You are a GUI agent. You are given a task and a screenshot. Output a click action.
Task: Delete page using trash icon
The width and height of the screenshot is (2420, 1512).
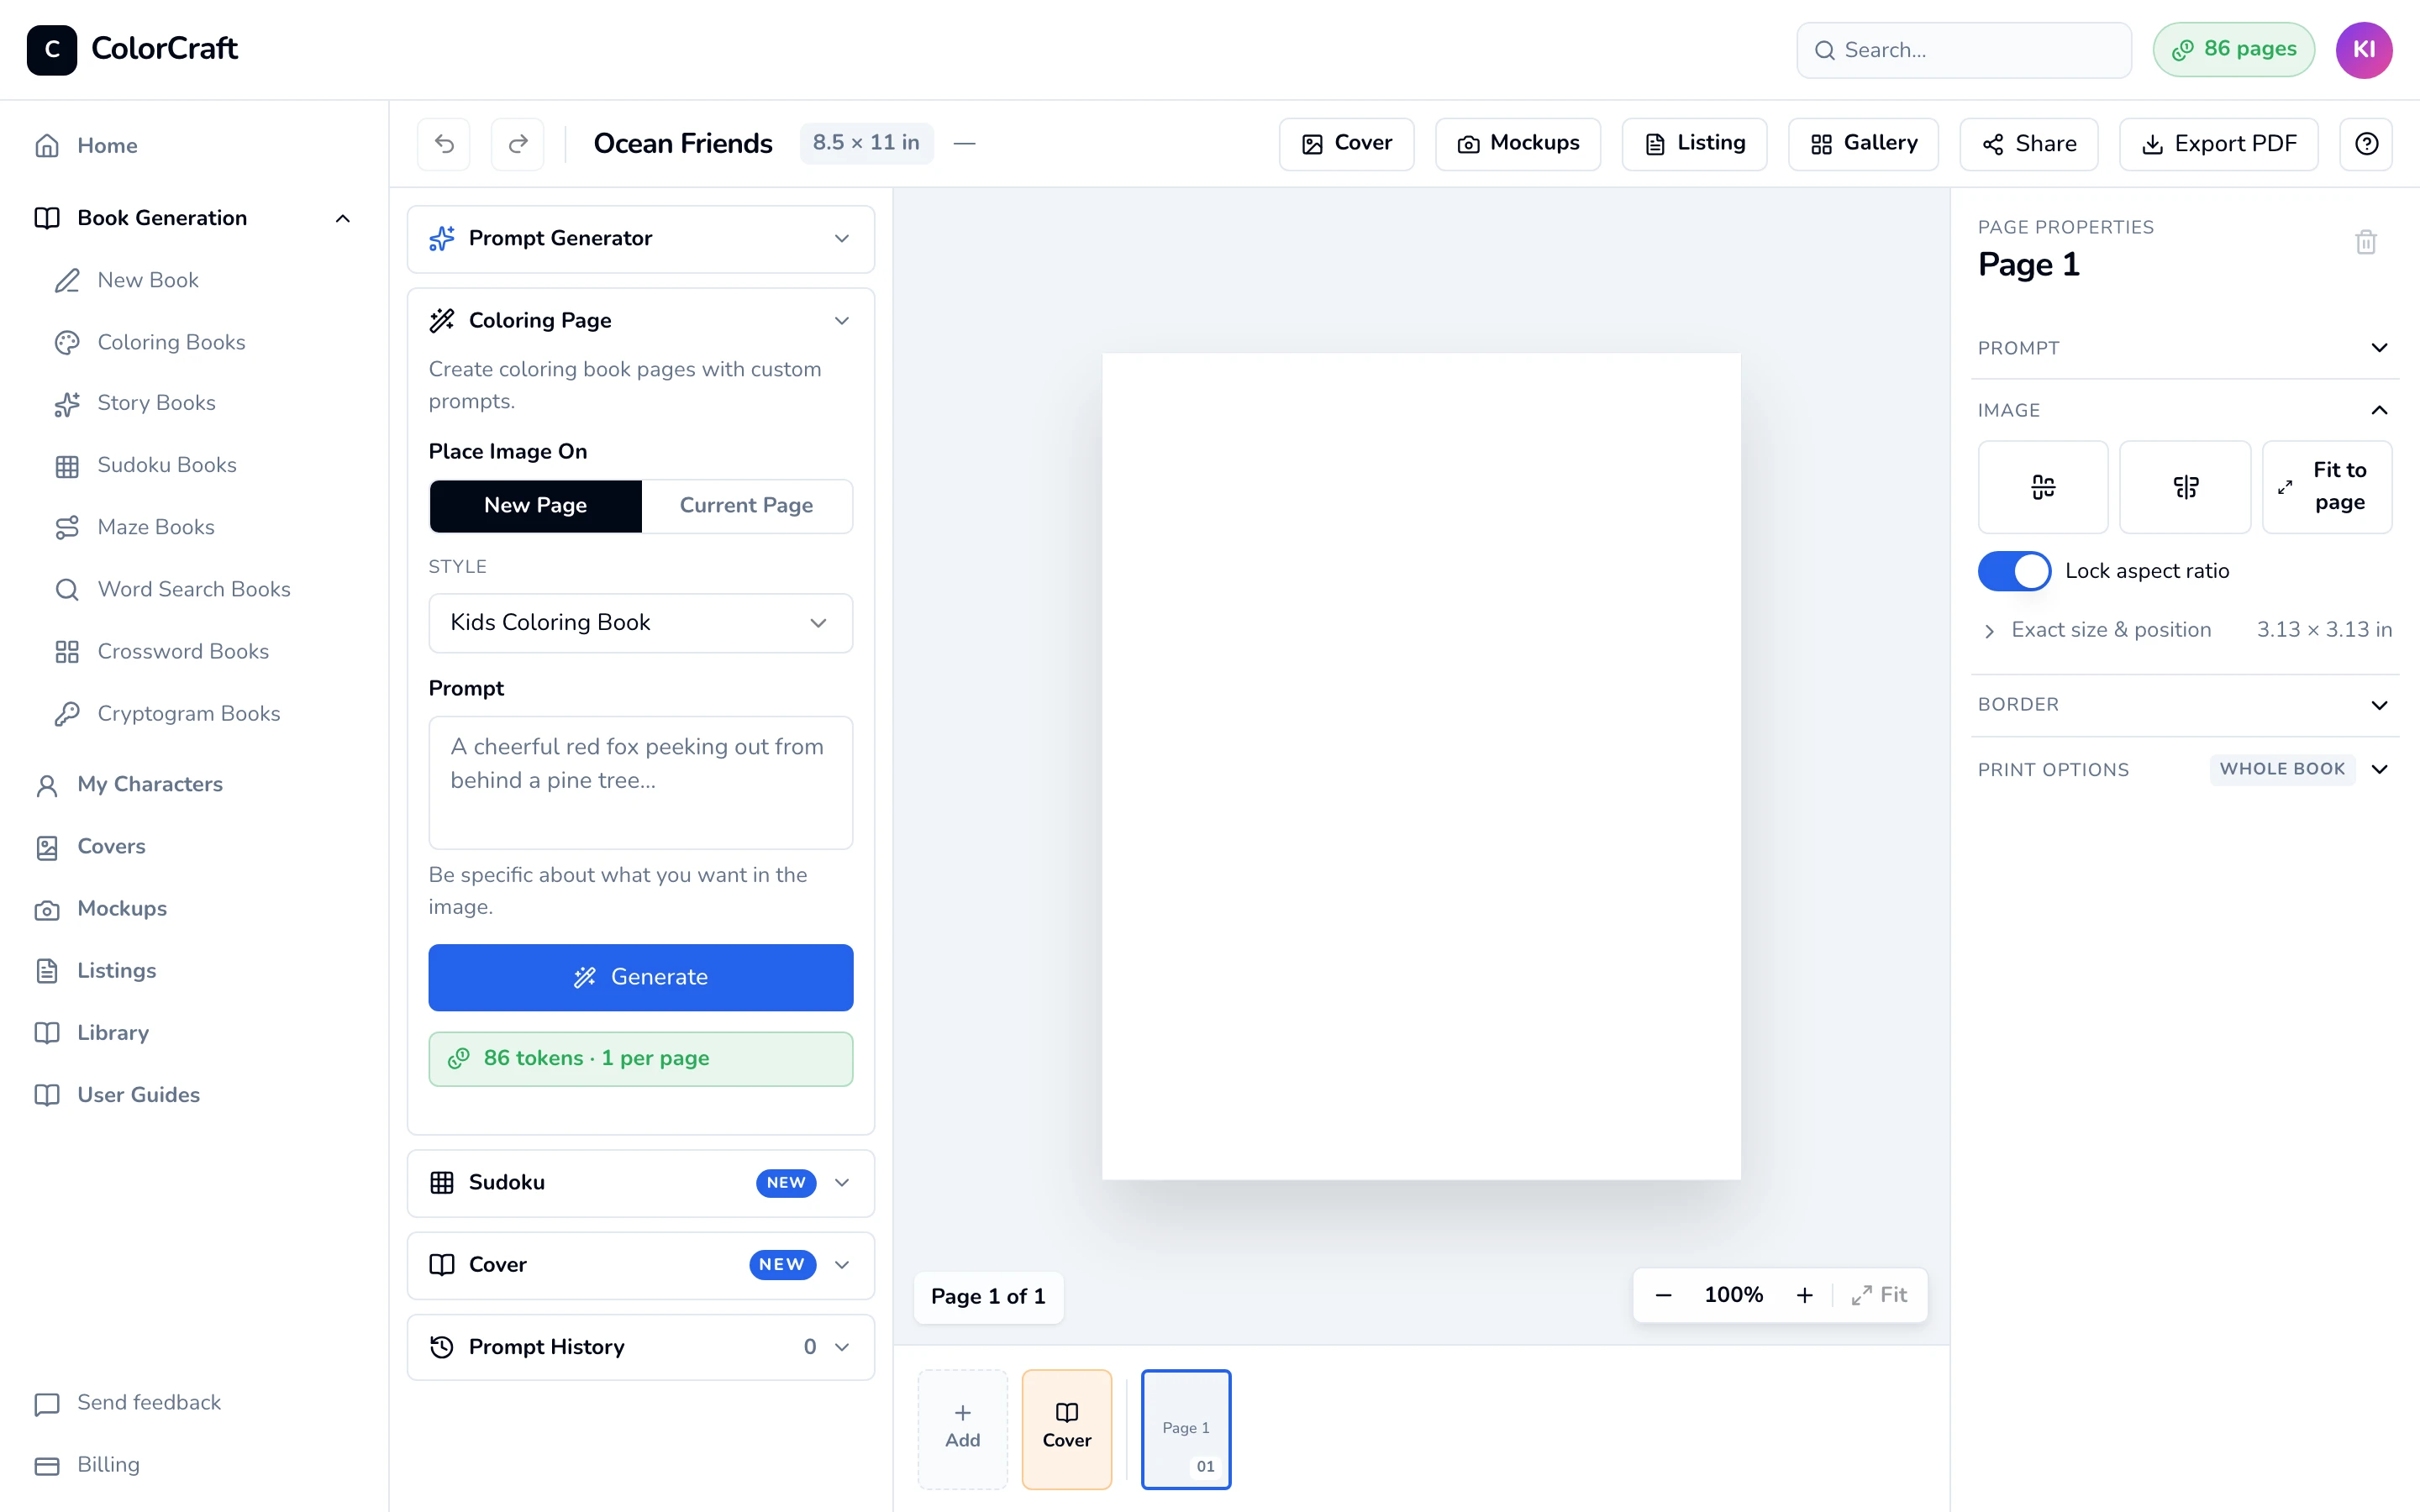2365,242
